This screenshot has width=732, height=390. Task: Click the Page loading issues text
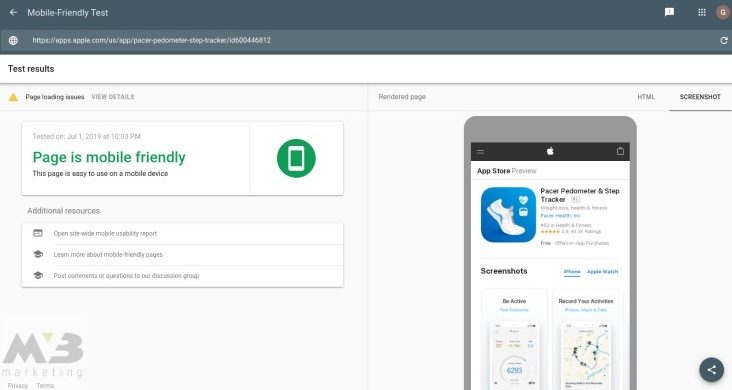point(55,97)
